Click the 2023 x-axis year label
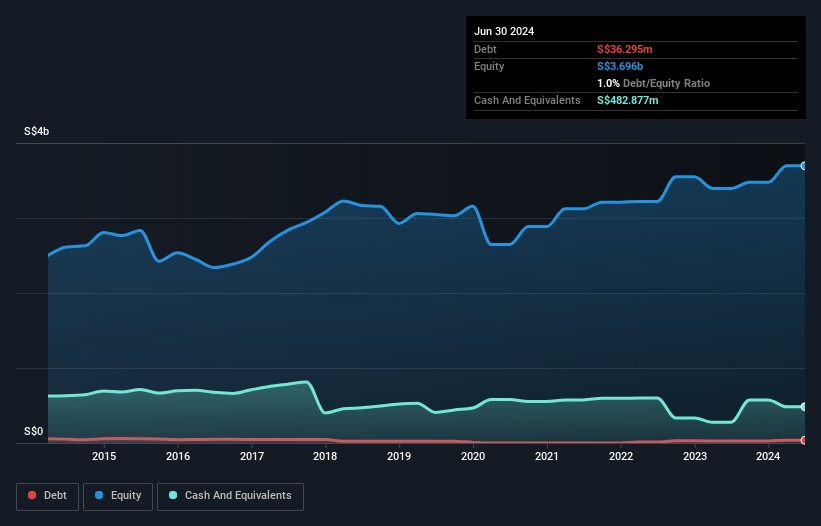Image resolution: width=821 pixels, height=526 pixels. pos(695,457)
